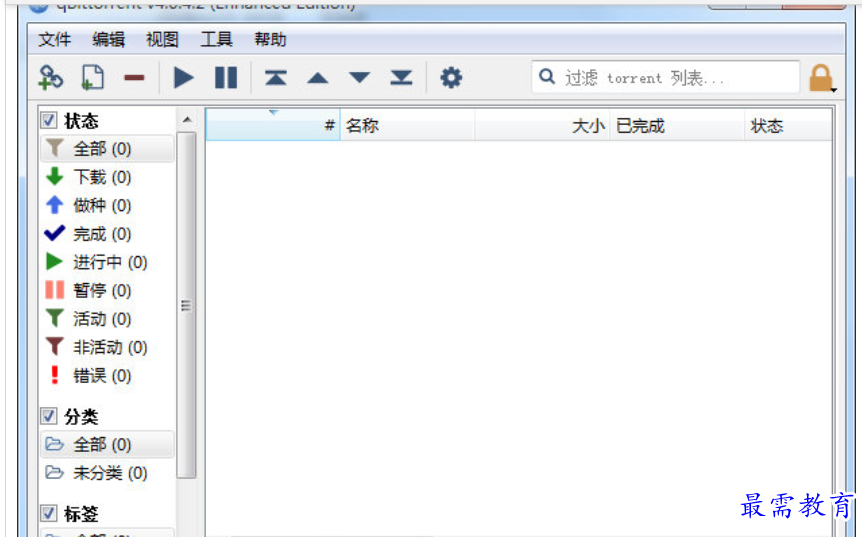Open the 编辑 menu

(x=108, y=40)
